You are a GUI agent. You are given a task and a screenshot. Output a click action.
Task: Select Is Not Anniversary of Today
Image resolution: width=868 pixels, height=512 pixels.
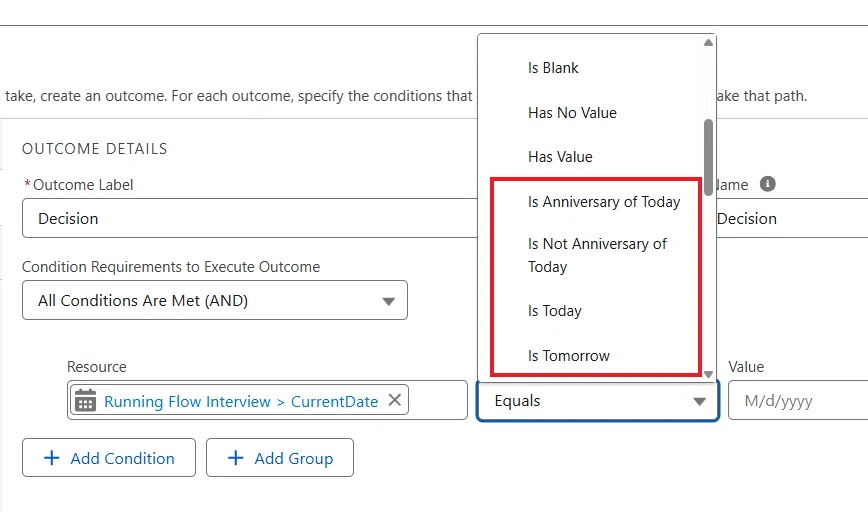(x=596, y=256)
